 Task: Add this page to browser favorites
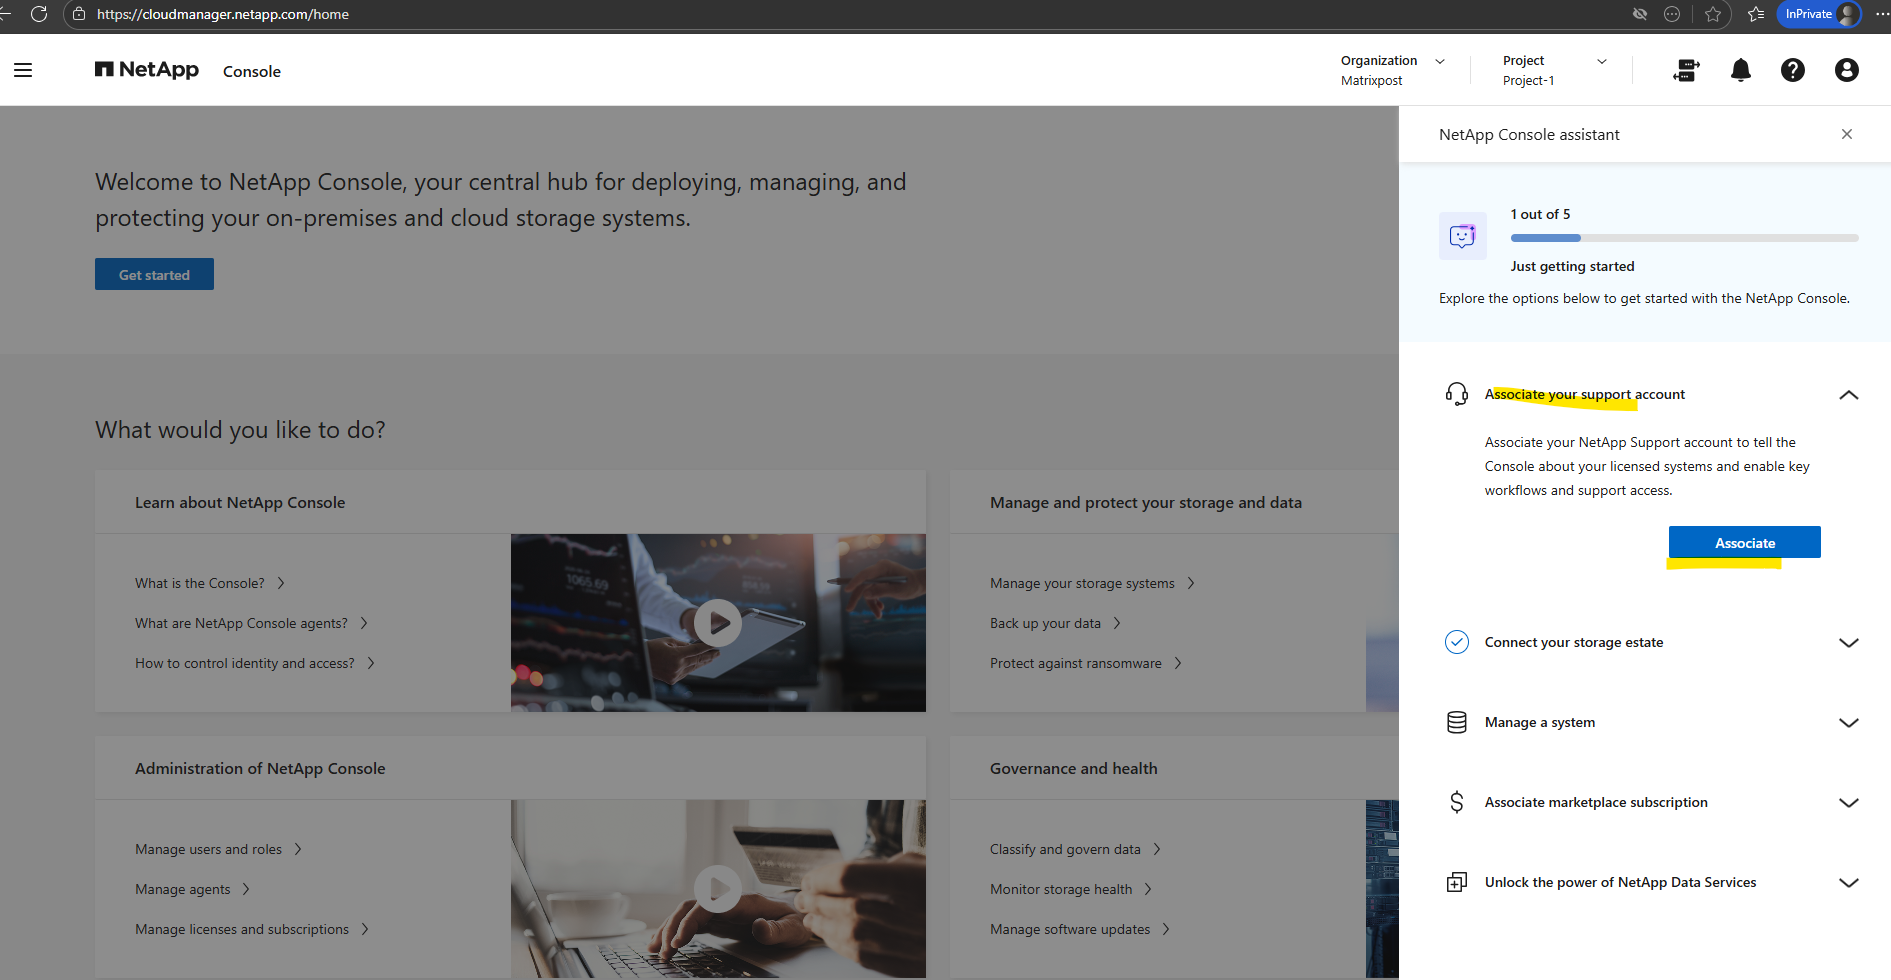click(x=1713, y=14)
